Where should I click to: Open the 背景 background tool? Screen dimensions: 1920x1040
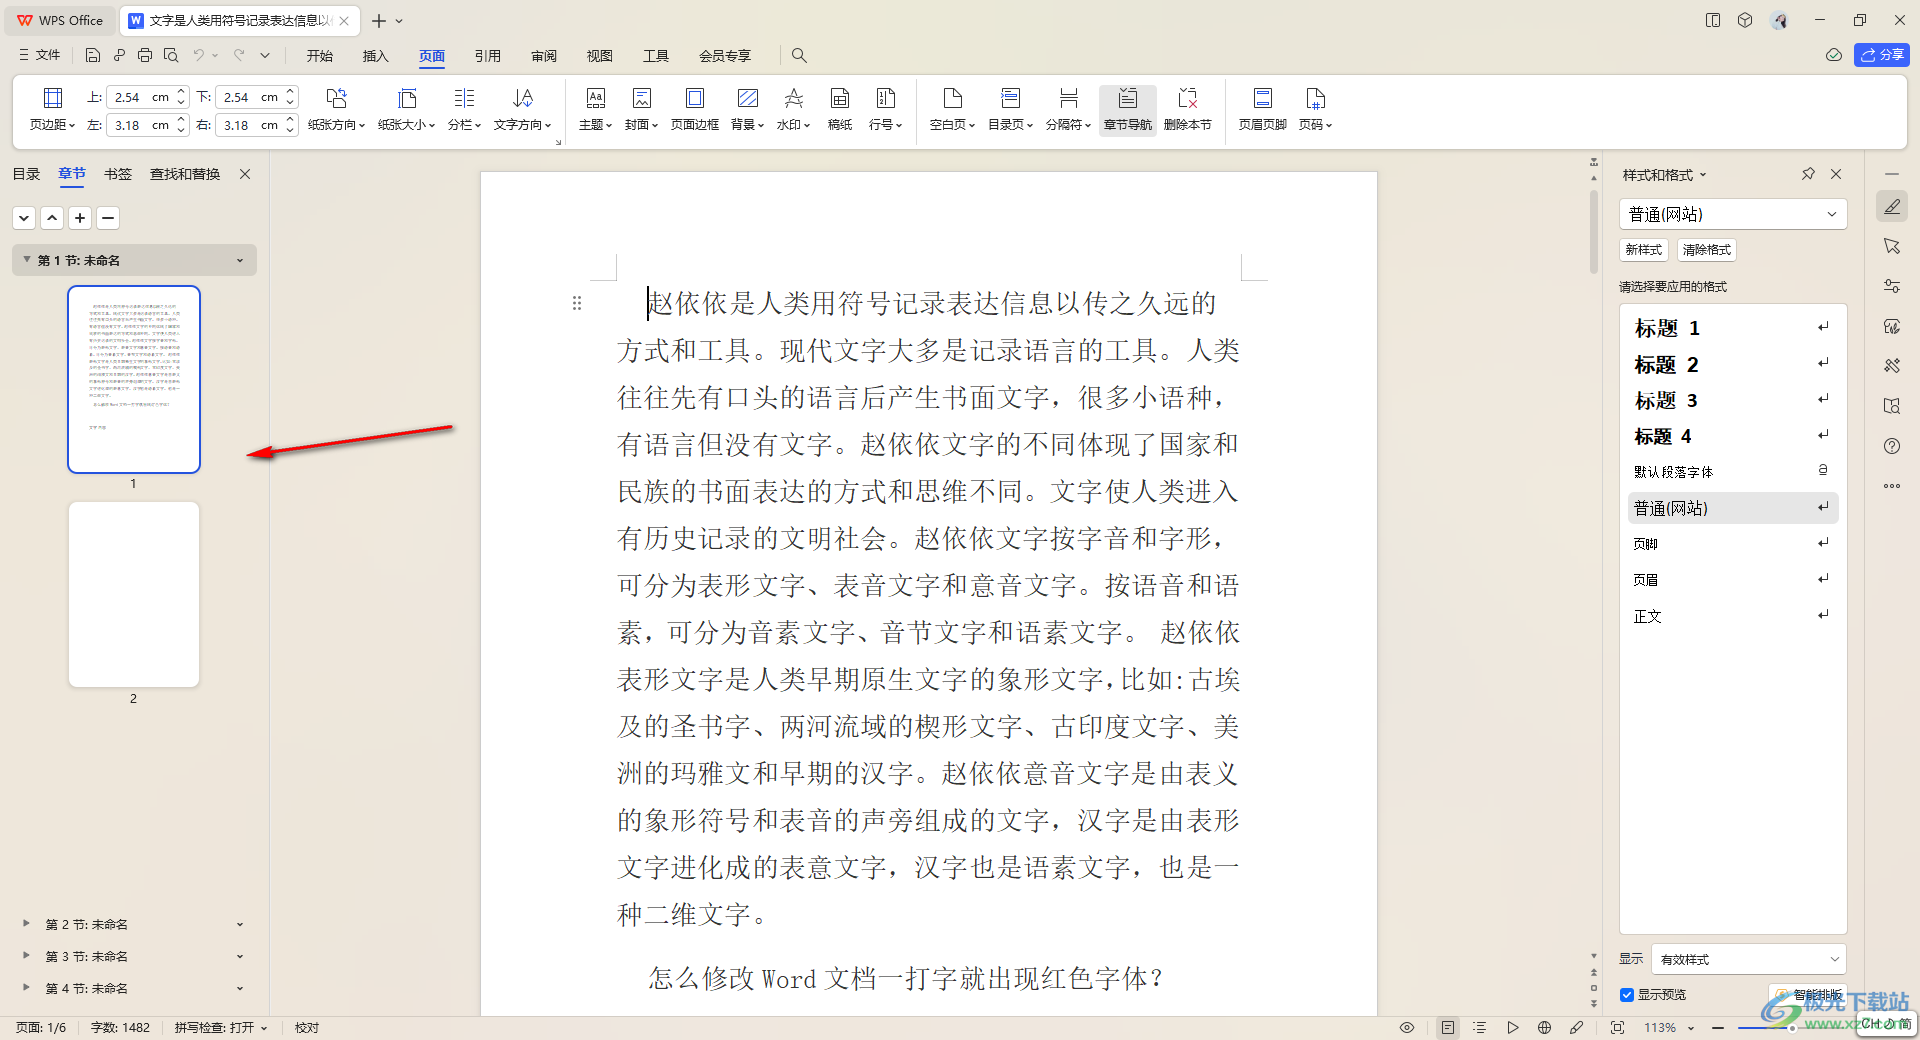pos(747,109)
